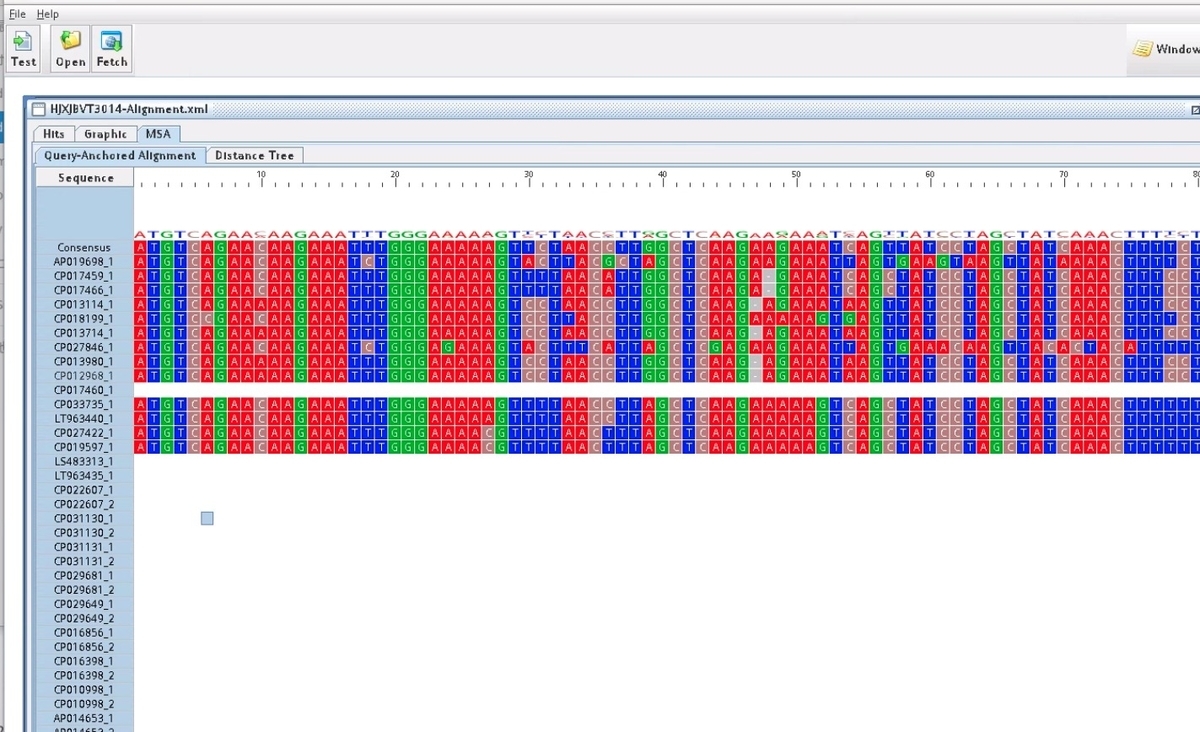The width and height of the screenshot is (1200, 732).
Task: Select sequence CP013980_1
Action: [84, 361]
